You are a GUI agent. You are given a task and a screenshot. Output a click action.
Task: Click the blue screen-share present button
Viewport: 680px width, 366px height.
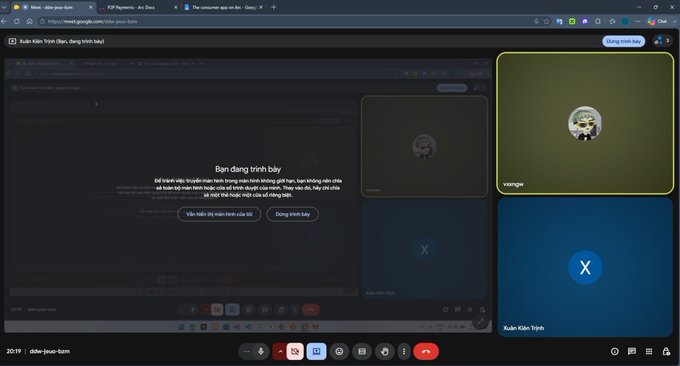tap(317, 351)
